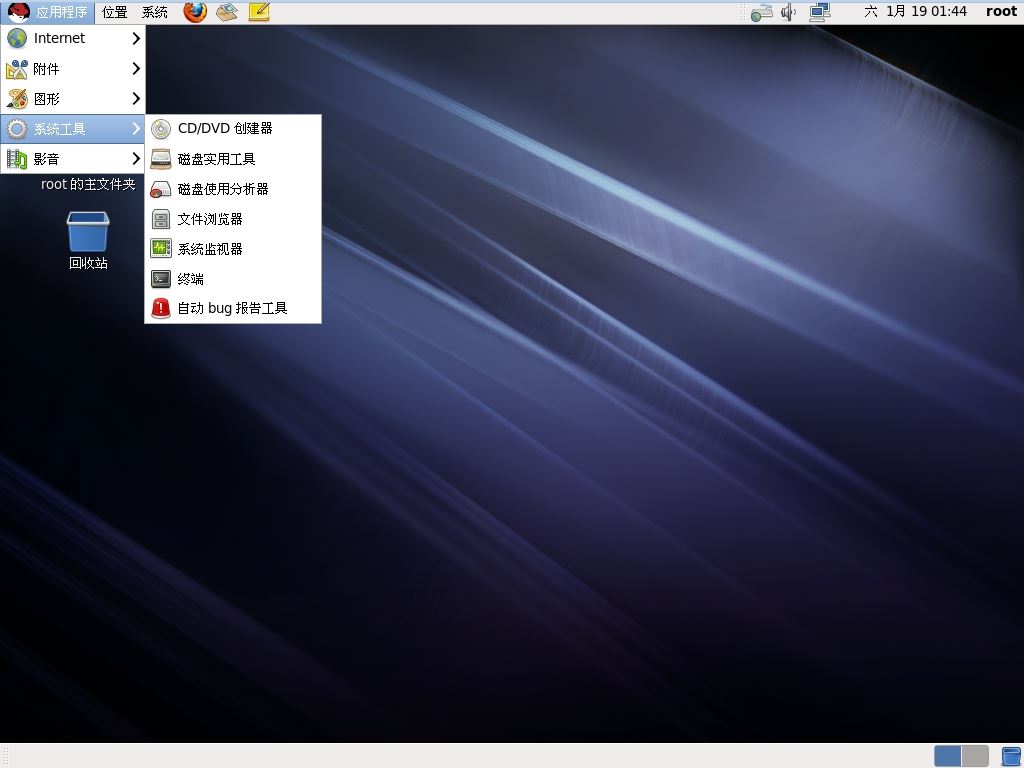Expand the 影音 submenu arrow
Screen dimensions: 1024x768
[x=136, y=159]
